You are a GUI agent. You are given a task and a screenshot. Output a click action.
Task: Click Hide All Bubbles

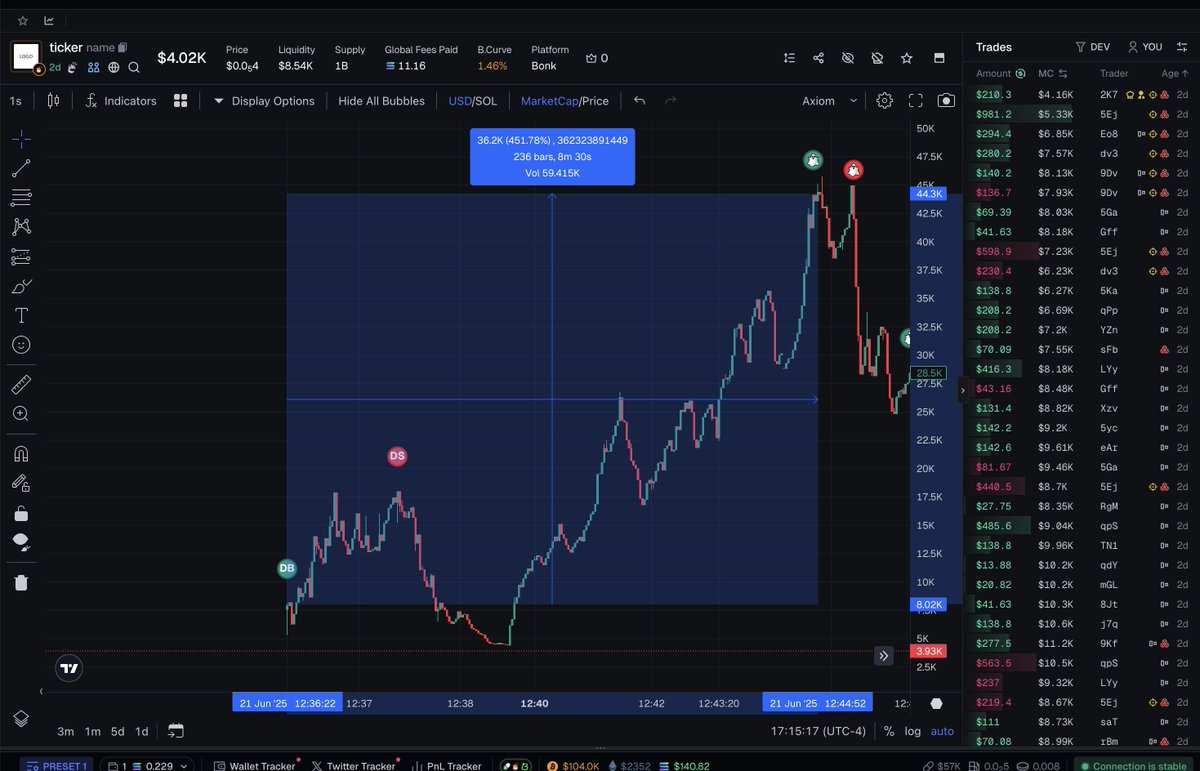(x=381, y=101)
